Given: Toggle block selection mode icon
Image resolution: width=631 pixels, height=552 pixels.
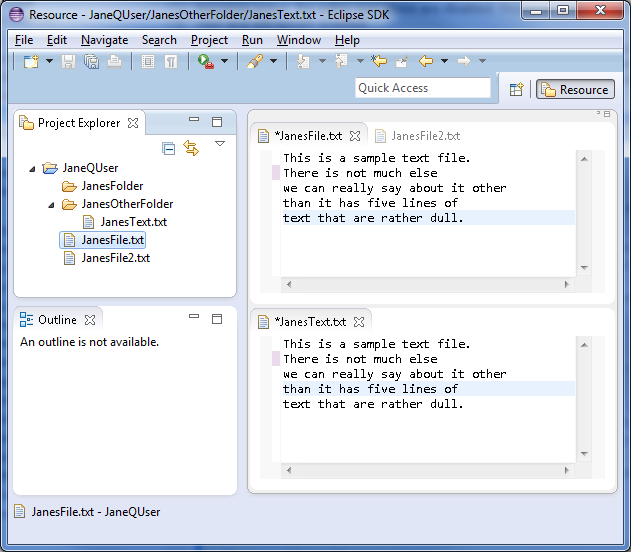Looking at the screenshot, I should (148, 61).
